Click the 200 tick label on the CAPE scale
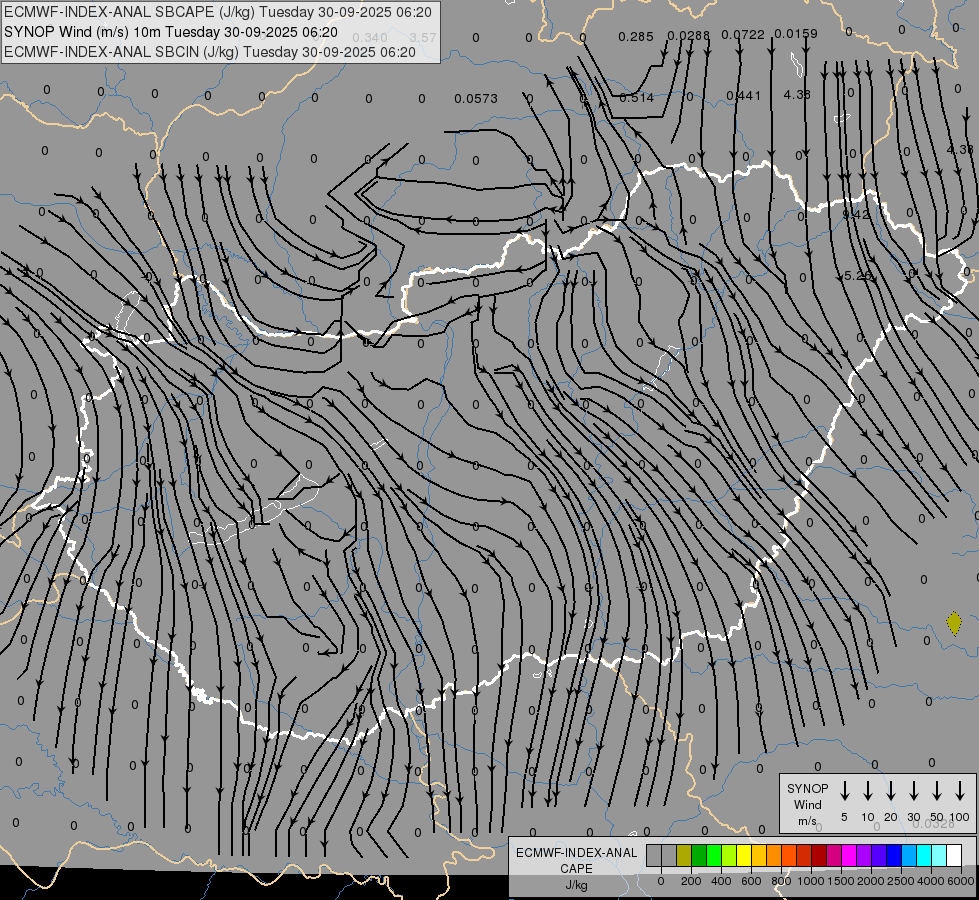 tap(691, 881)
